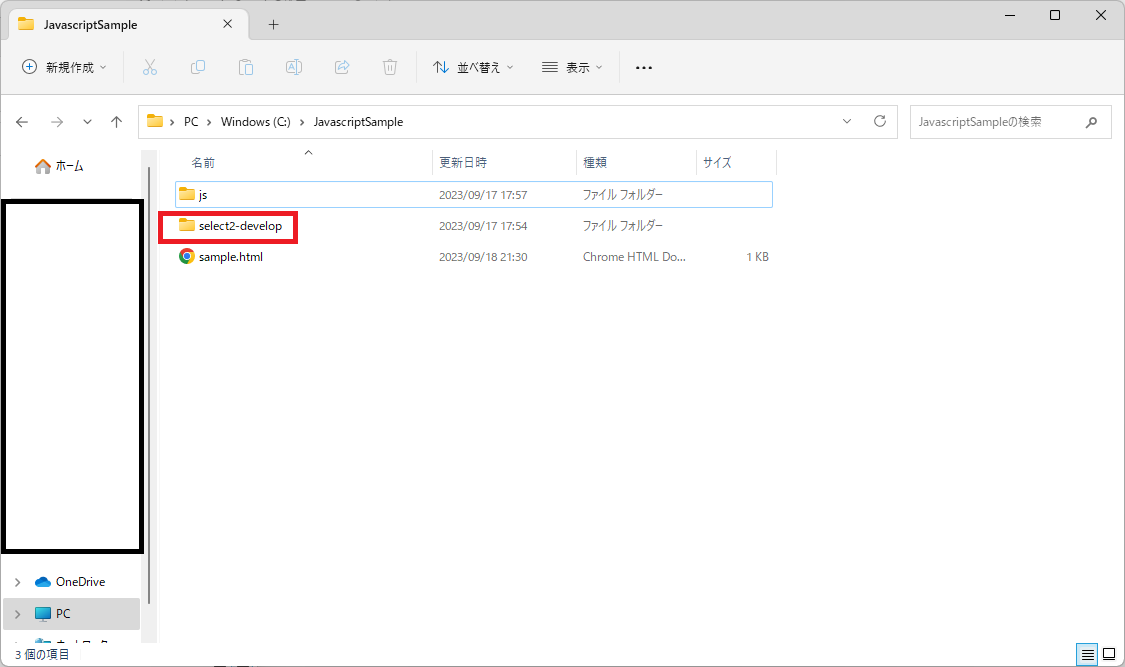The height and width of the screenshot is (667, 1125).
Task: Sort by the 更新日時 column header
Action: pyautogui.click(x=461, y=162)
